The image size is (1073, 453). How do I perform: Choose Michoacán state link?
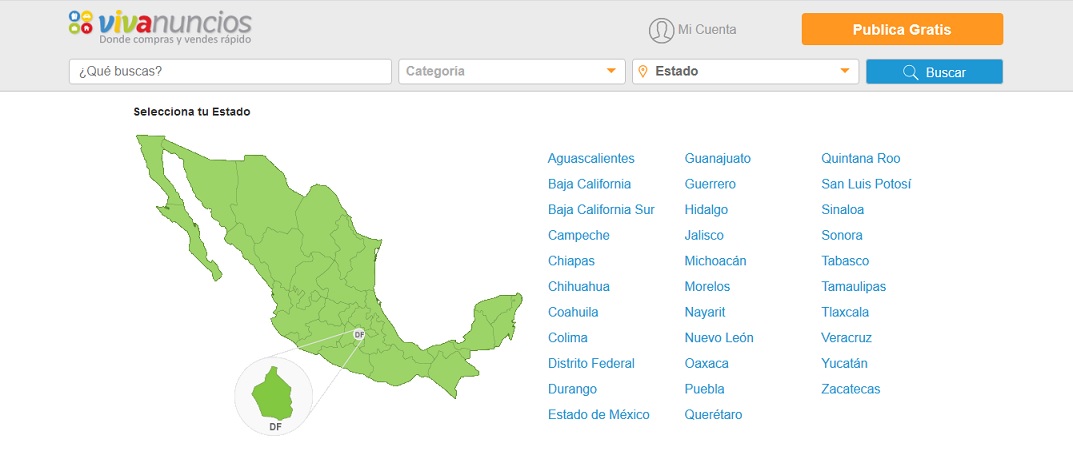point(715,261)
